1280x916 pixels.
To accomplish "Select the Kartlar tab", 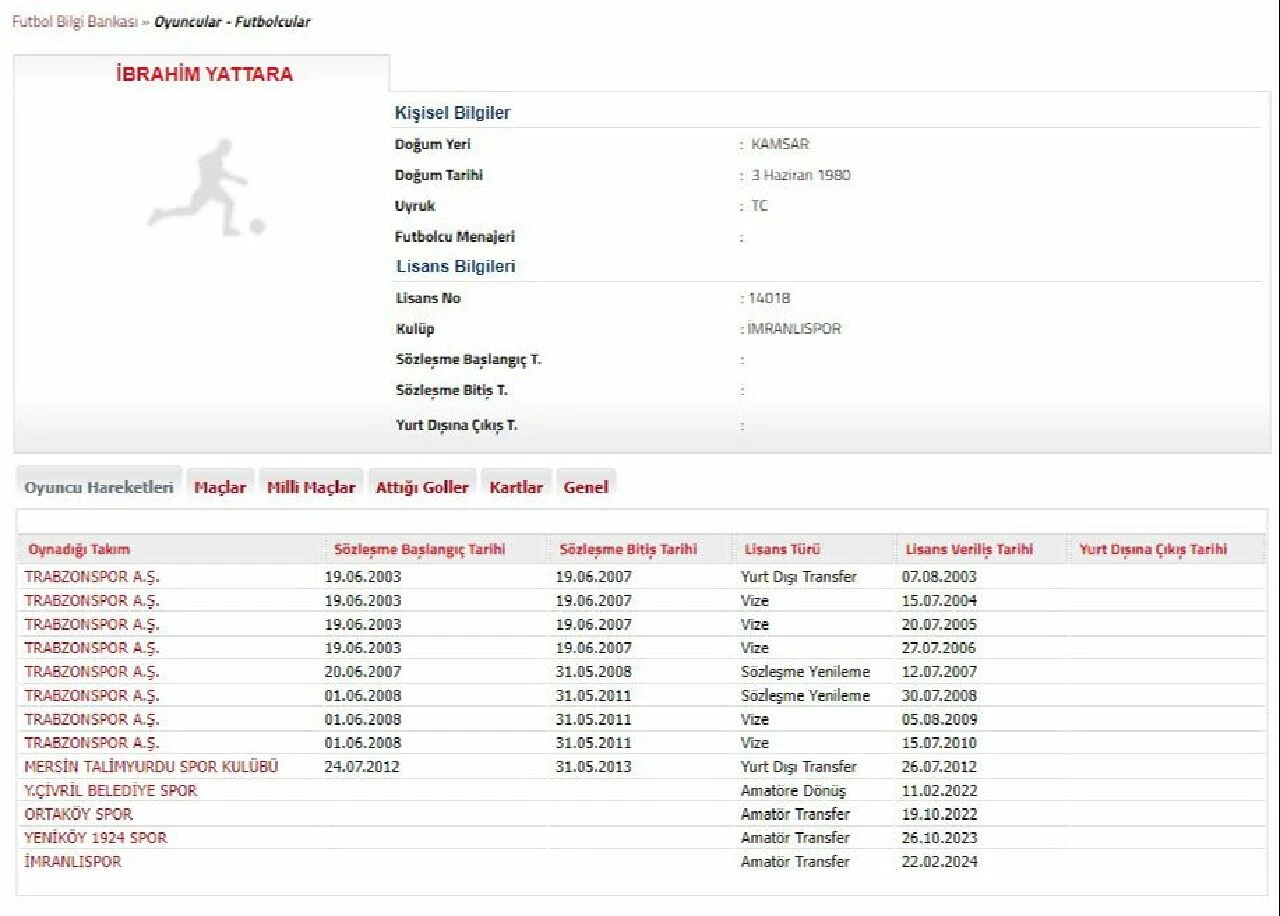I will (x=516, y=487).
